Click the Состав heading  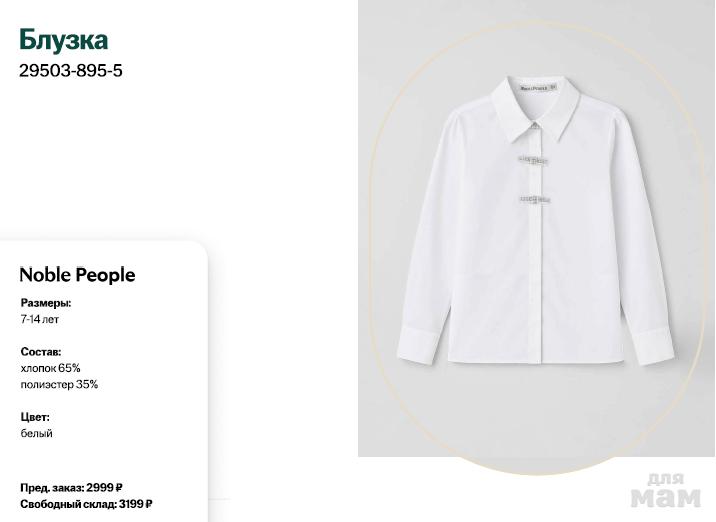tap(41, 352)
